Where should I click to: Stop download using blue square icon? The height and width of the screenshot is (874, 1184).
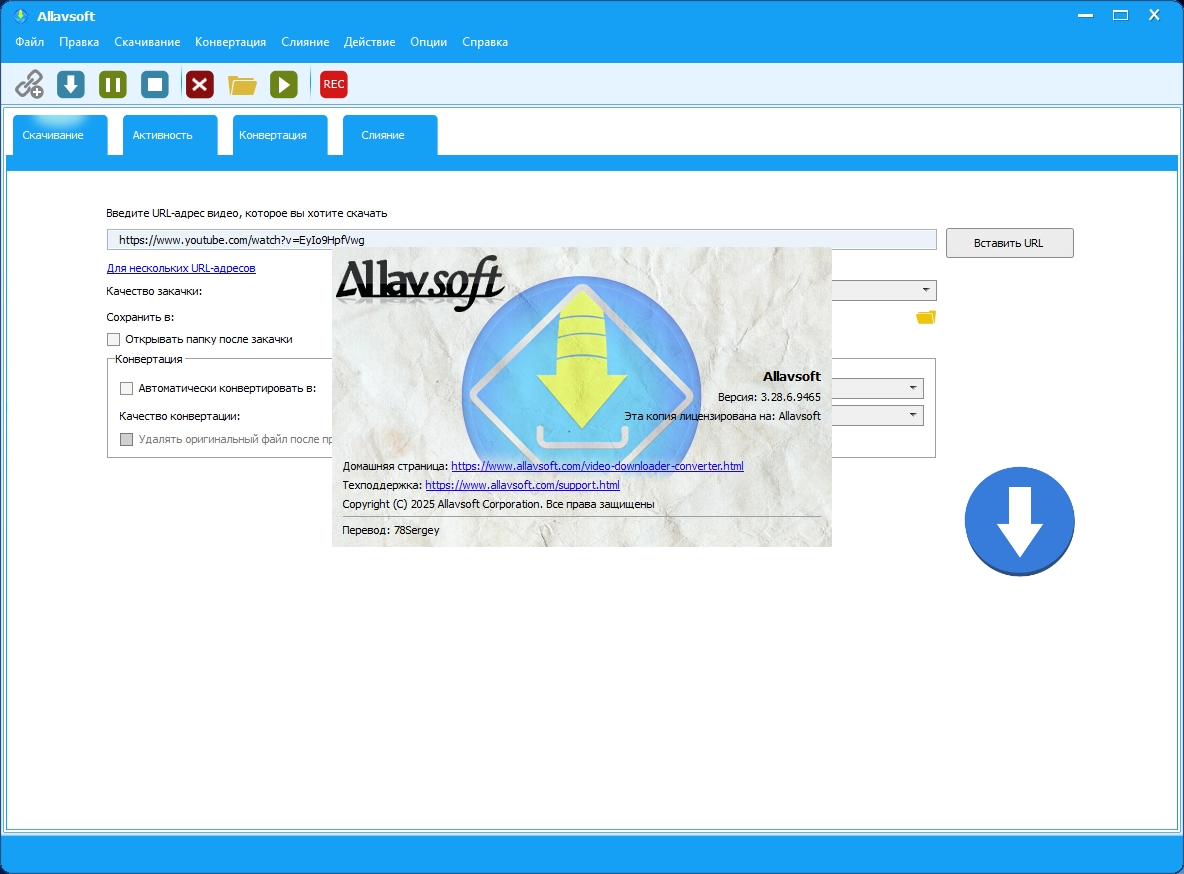[155, 84]
